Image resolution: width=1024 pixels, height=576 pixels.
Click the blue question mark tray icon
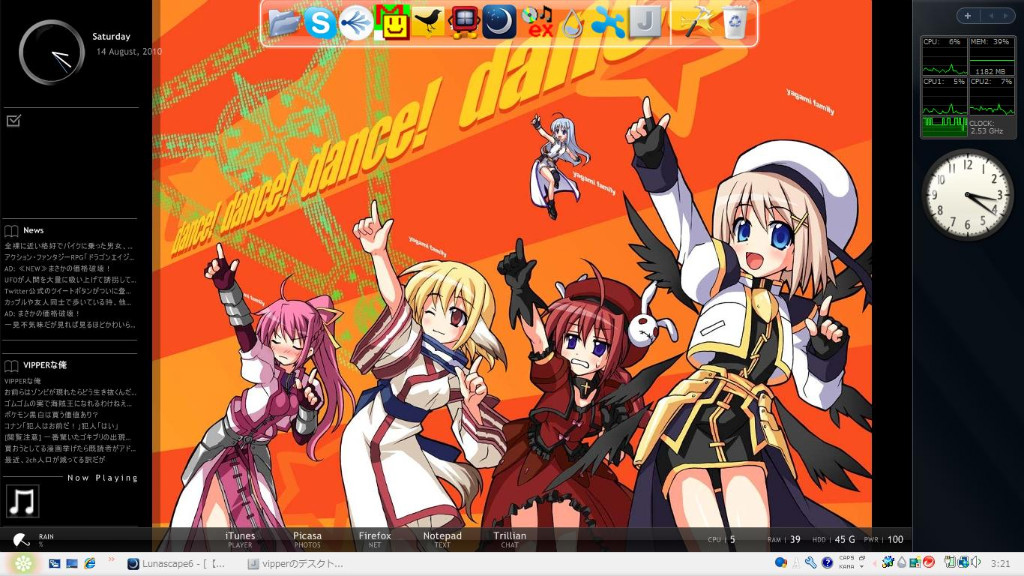pos(827,563)
